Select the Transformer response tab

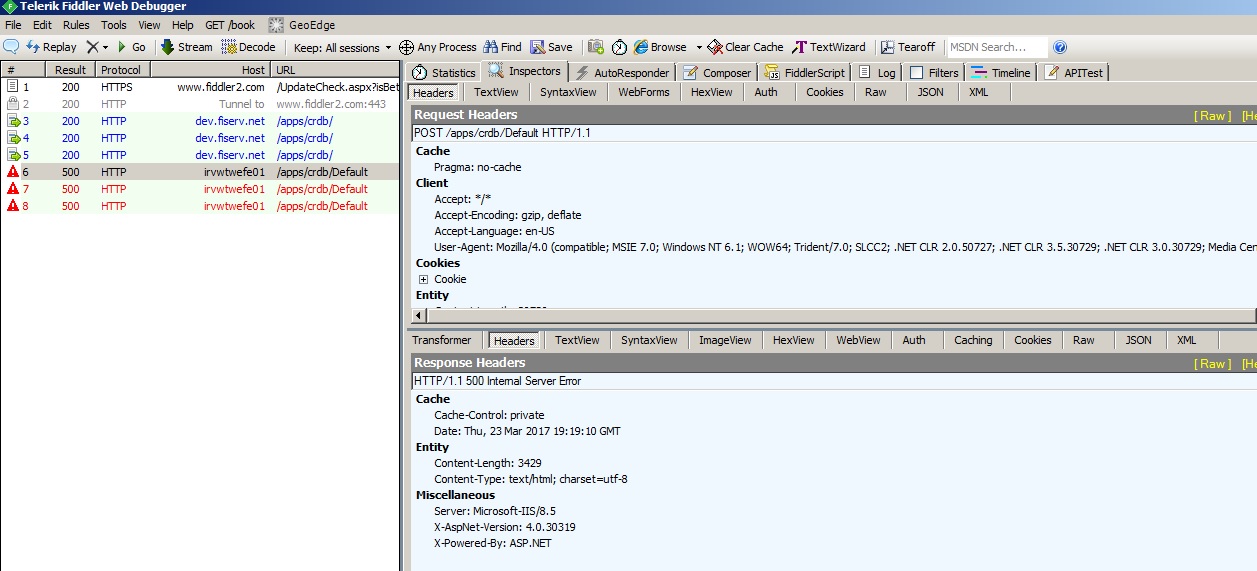click(442, 340)
